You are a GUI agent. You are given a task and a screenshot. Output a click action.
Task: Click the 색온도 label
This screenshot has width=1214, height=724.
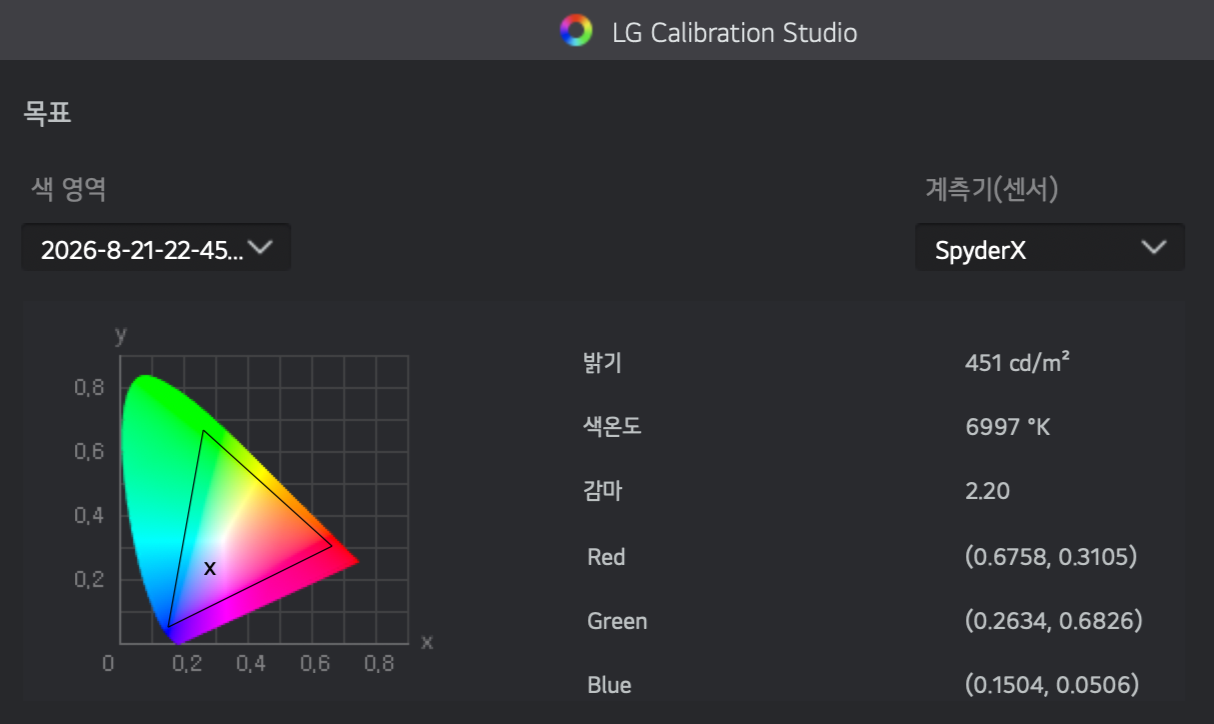pyautogui.click(x=612, y=427)
